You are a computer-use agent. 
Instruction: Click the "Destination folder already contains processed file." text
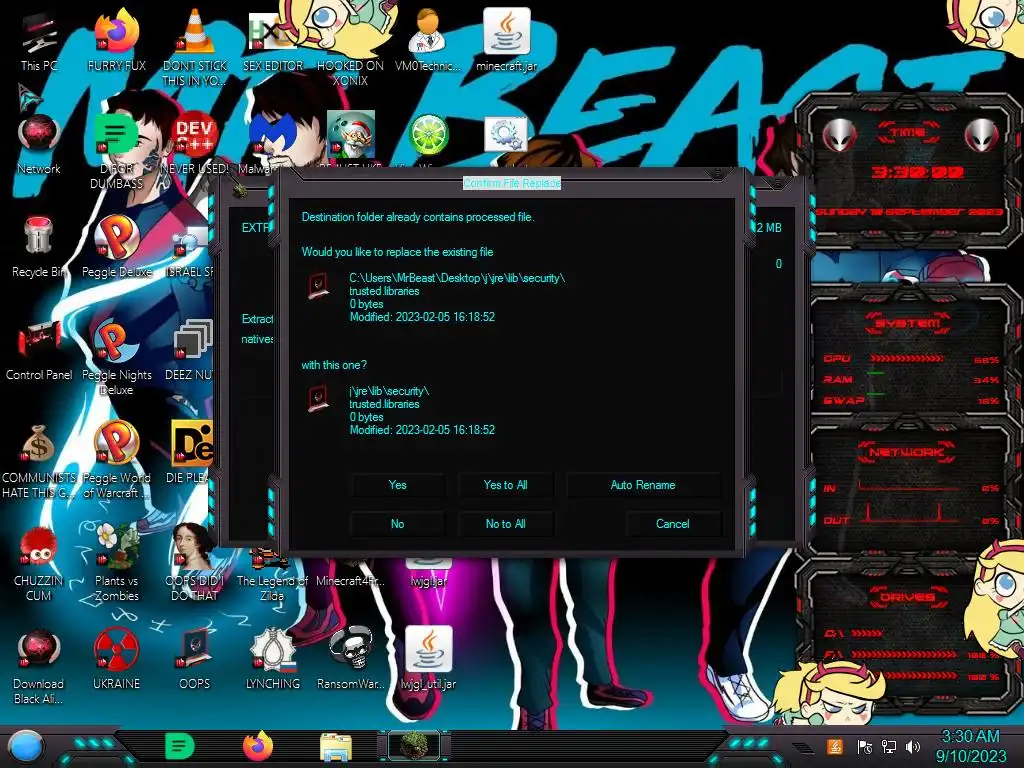click(x=418, y=217)
